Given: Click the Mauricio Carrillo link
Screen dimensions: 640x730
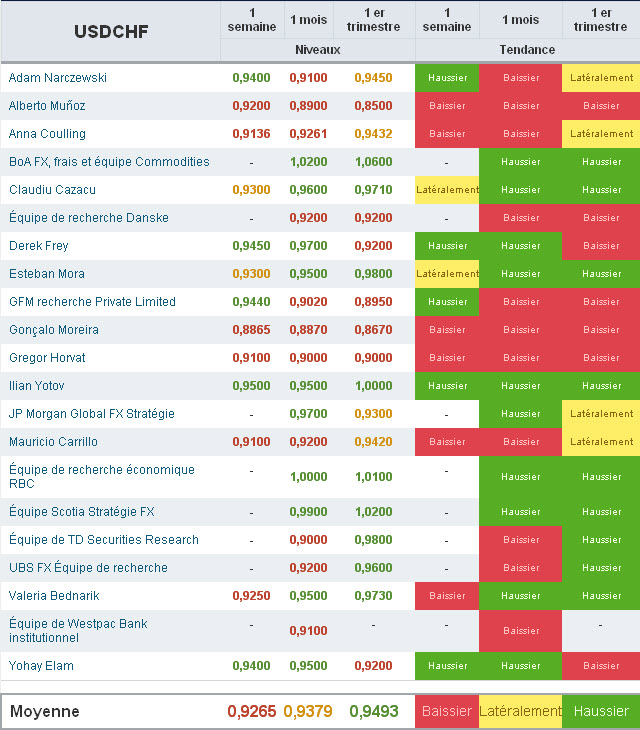Looking at the screenshot, I should click(53, 441).
